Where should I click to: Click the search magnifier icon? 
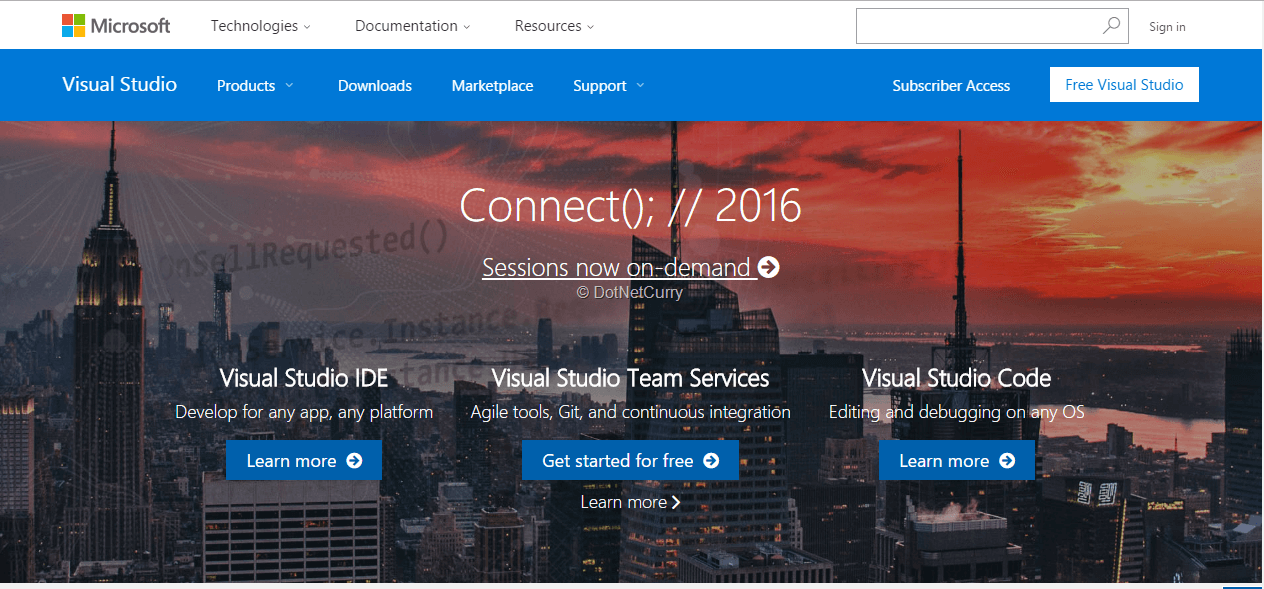1112,26
